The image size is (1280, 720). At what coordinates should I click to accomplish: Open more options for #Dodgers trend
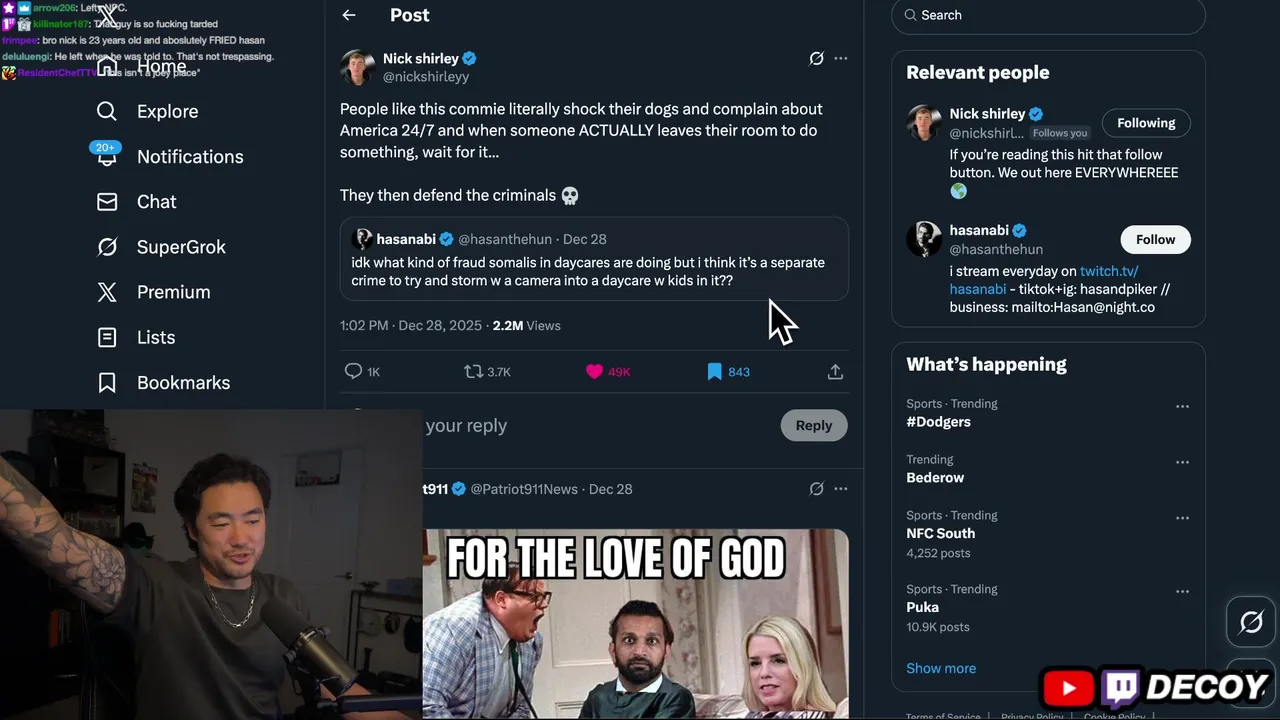pos(1182,406)
